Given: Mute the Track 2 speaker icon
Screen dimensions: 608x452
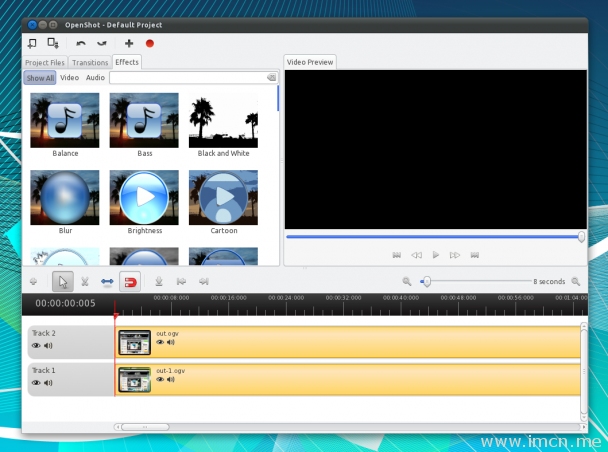Looking at the screenshot, I should (48, 345).
